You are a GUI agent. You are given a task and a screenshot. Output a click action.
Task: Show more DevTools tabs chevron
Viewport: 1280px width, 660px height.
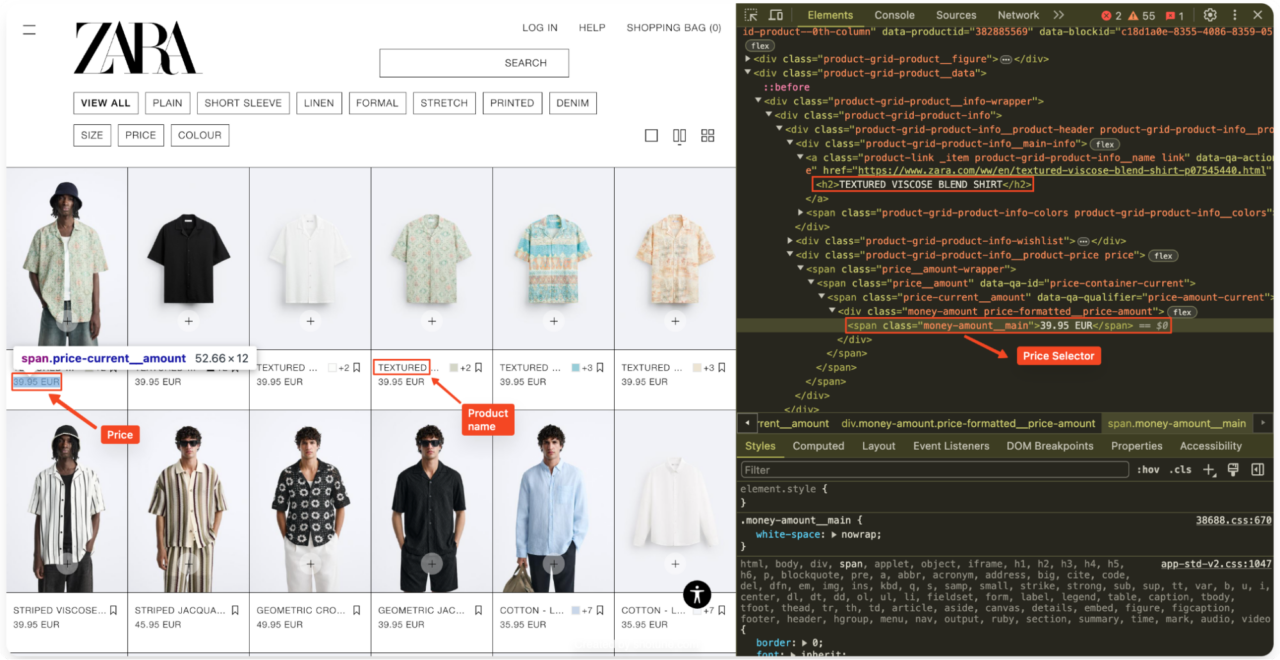point(1059,15)
